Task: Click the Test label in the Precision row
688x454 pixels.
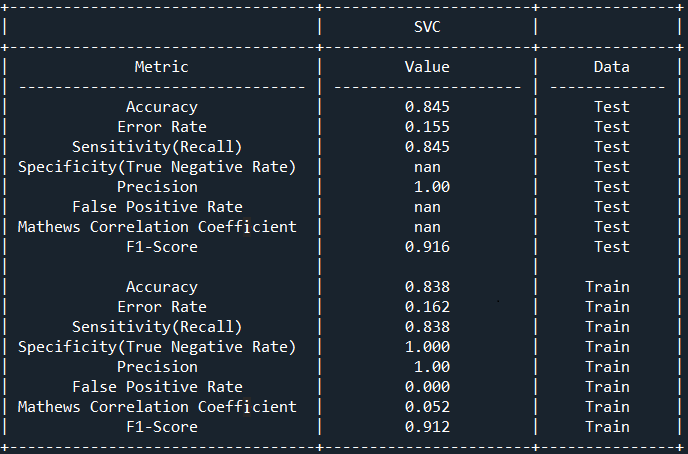Action: [x=611, y=187]
